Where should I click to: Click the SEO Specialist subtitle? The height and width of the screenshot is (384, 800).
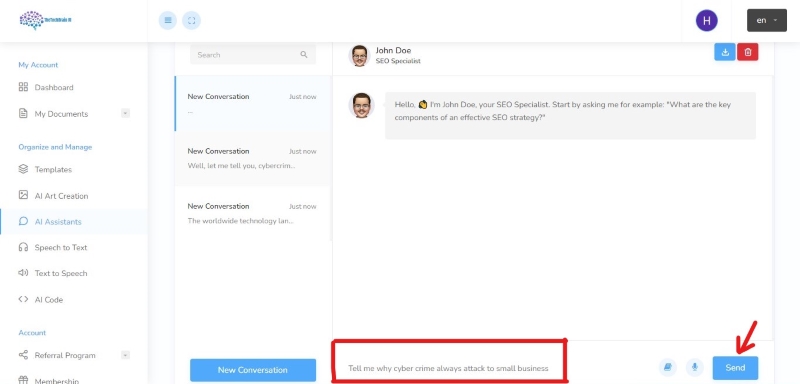[x=398, y=61]
